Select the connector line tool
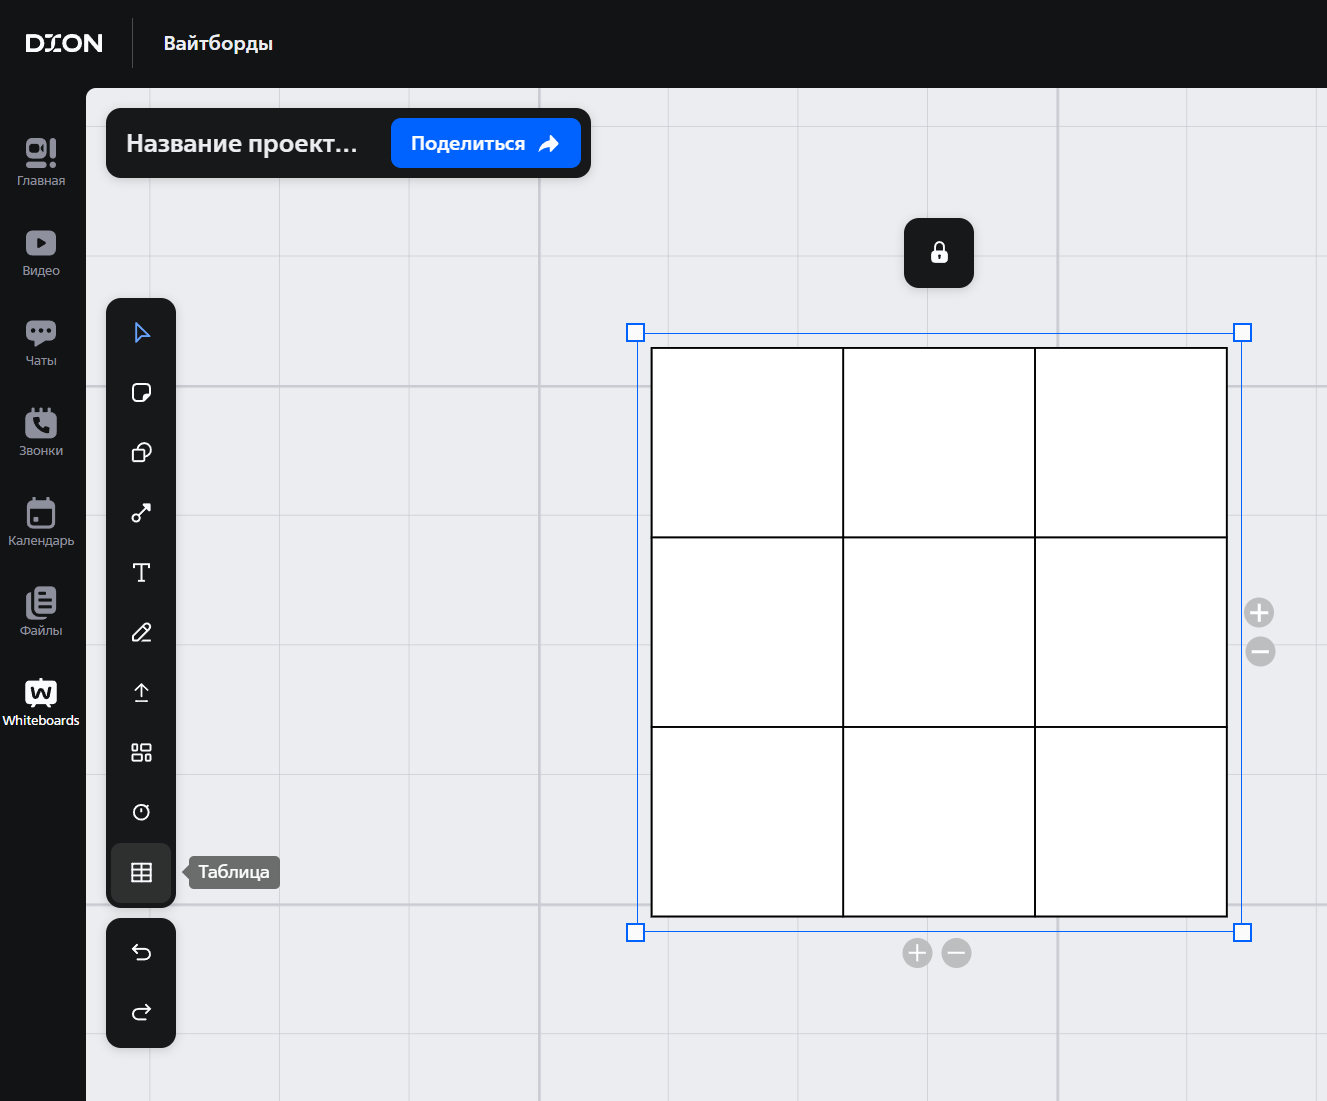The image size is (1327, 1101). [x=141, y=513]
